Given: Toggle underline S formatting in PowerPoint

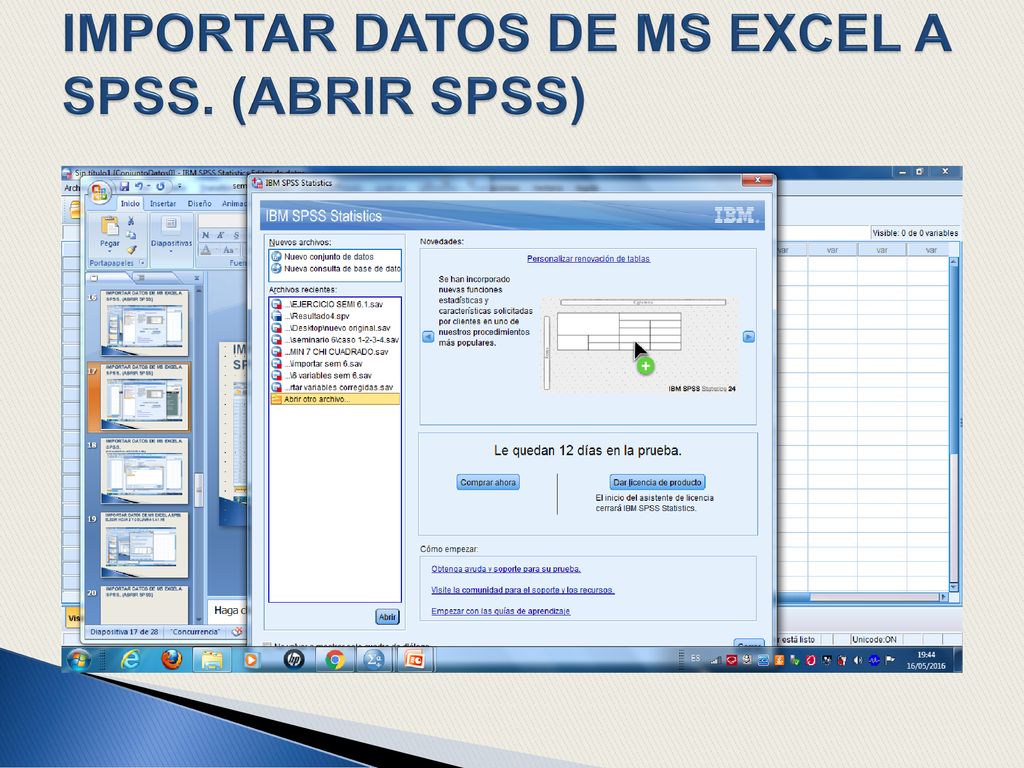Looking at the screenshot, I should (236, 235).
